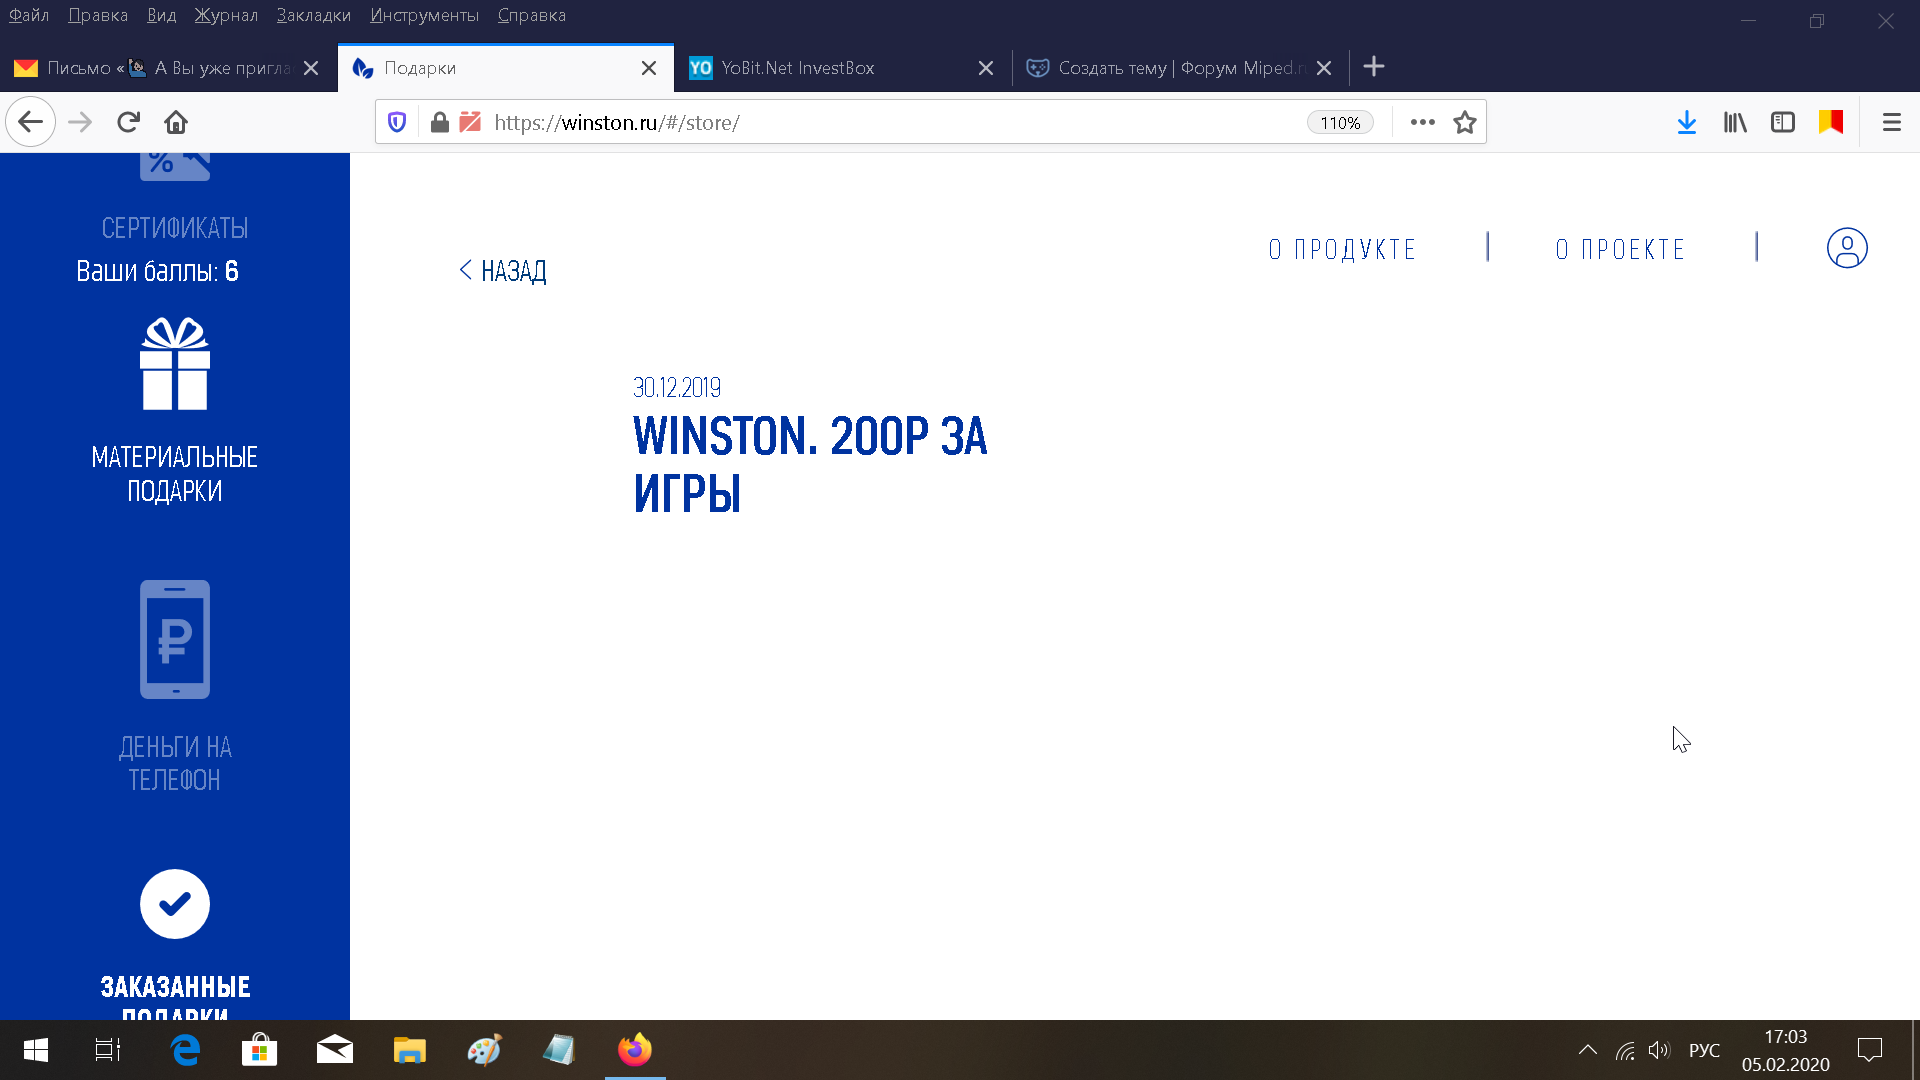Screen dimensions: 1920x1080
Task: Open МАТЕРИАЛЬНЫЕ ПОДАРКИ label link
Action: click(175, 474)
